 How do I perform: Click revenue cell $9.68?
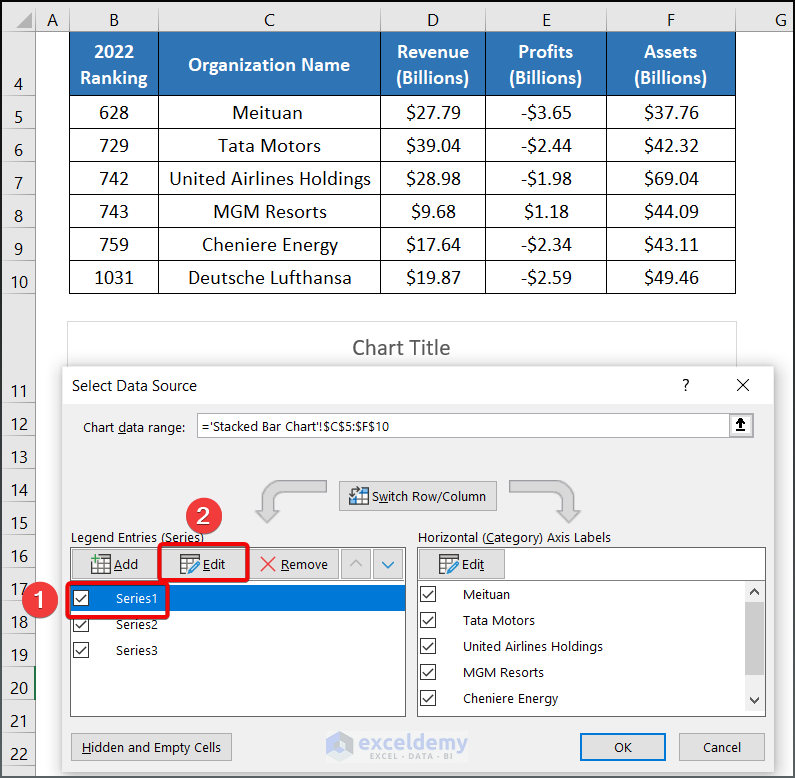432,211
